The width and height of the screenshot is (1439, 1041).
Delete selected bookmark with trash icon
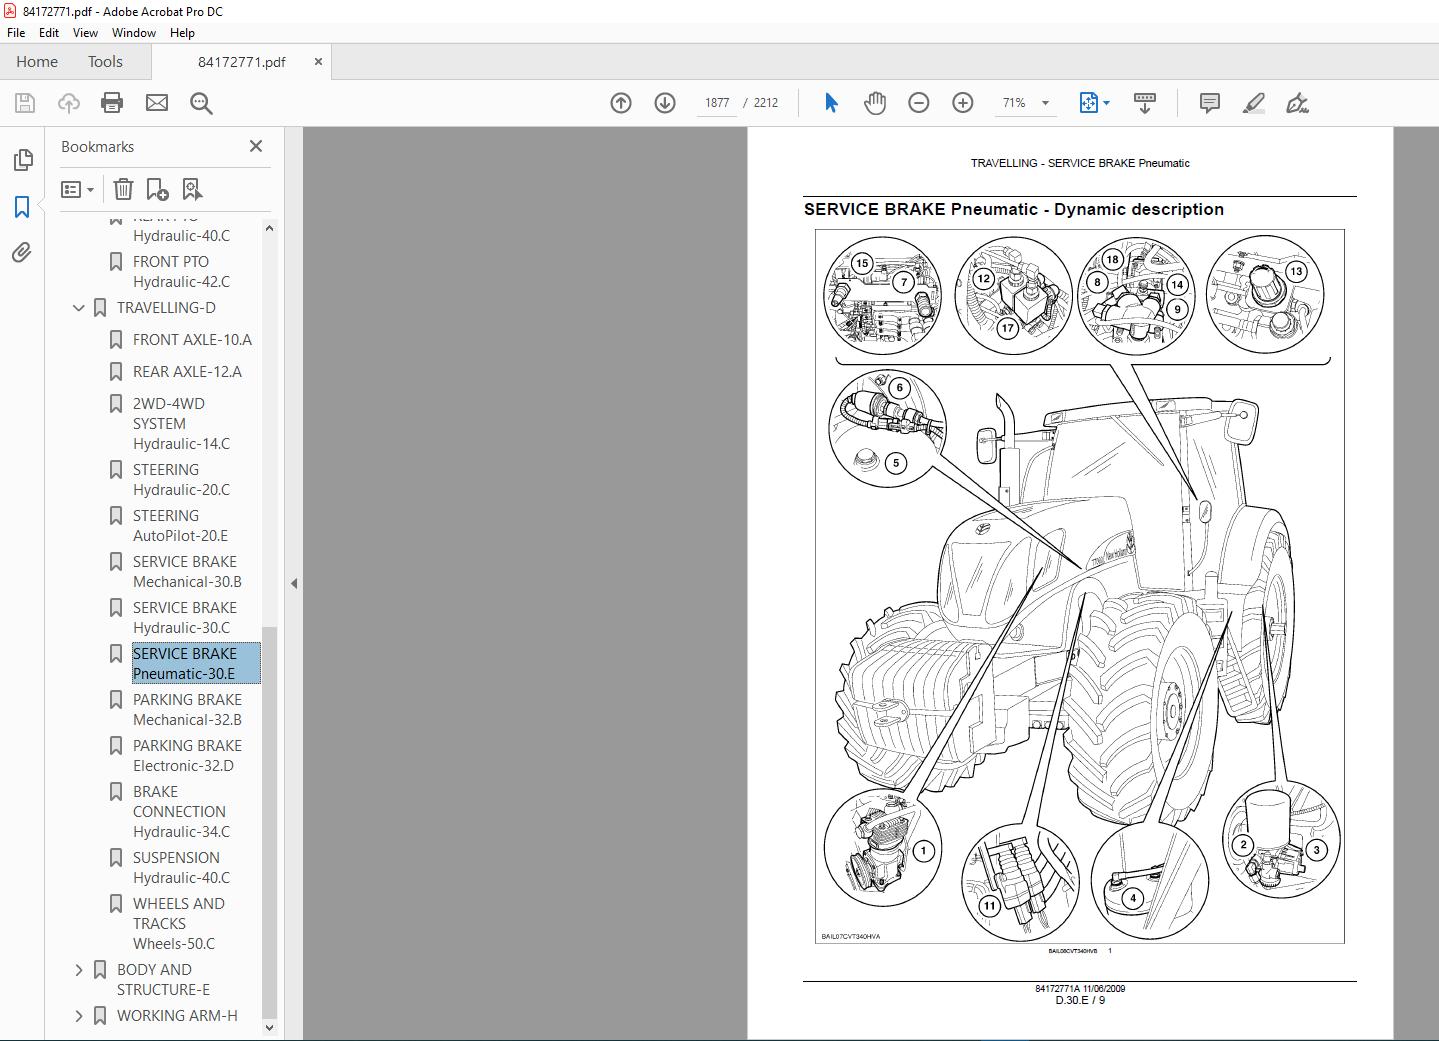pyautogui.click(x=123, y=189)
